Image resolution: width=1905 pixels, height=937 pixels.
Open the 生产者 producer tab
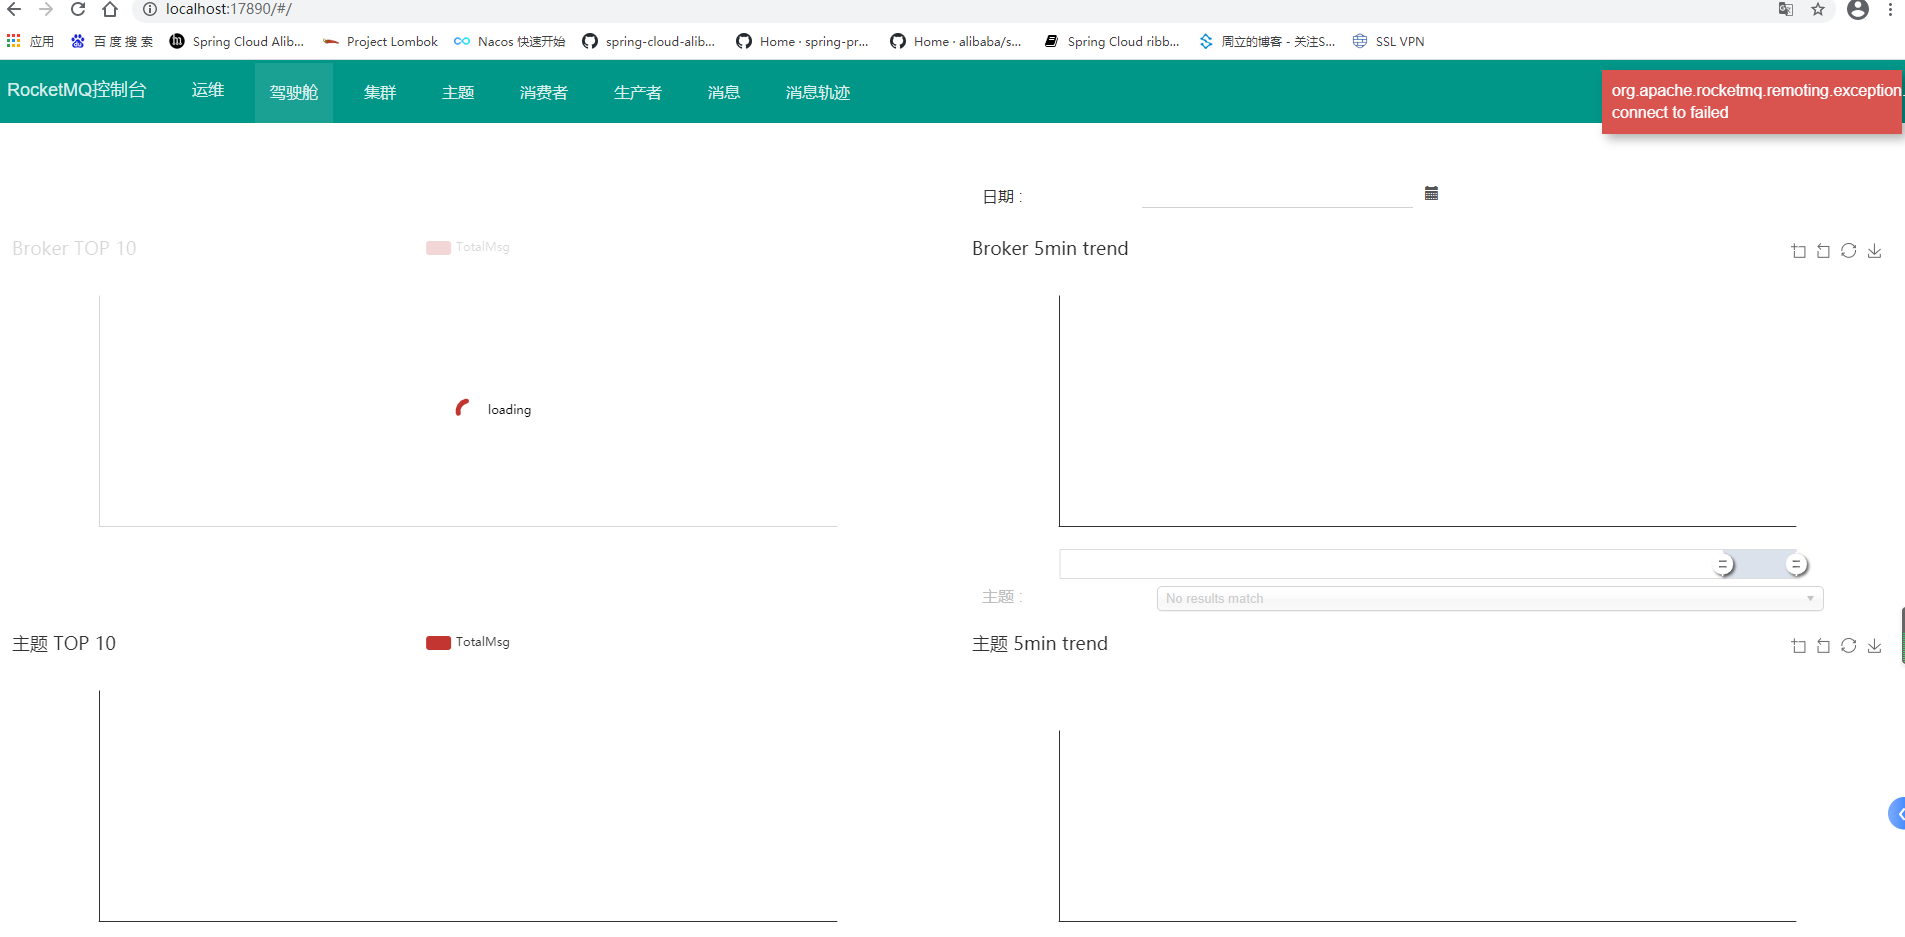click(x=638, y=92)
